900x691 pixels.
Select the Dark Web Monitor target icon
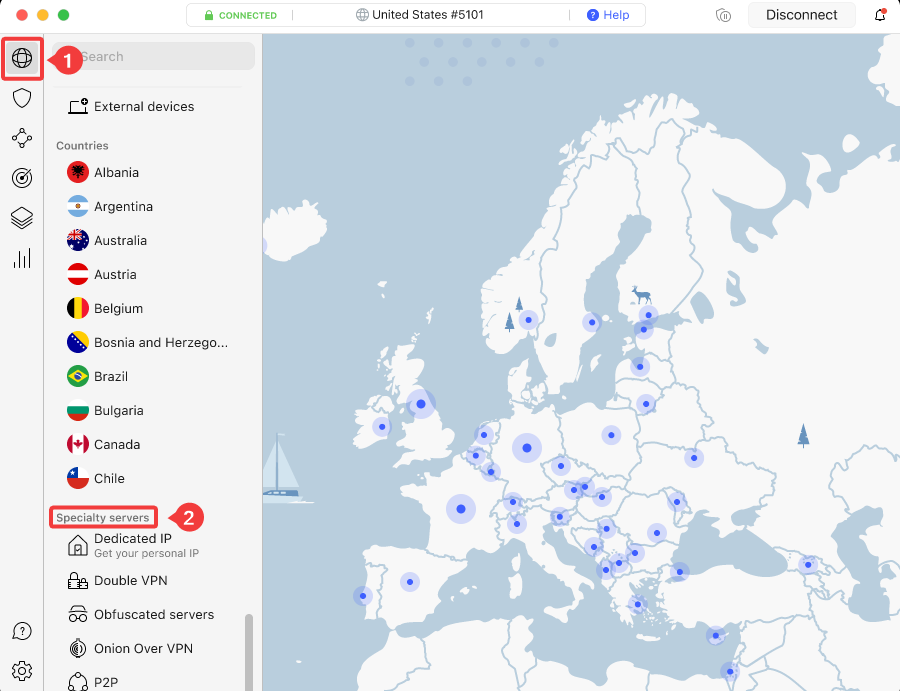[x=22, y=178]
